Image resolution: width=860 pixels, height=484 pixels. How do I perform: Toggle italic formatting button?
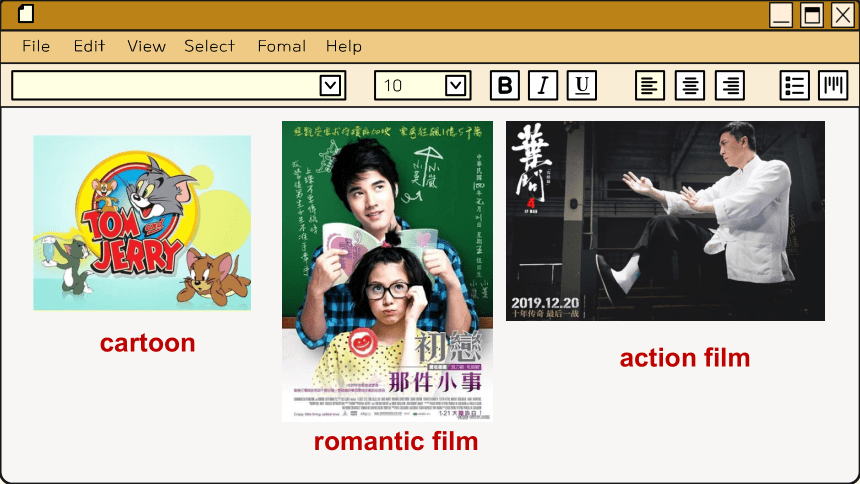click(543, 86)
